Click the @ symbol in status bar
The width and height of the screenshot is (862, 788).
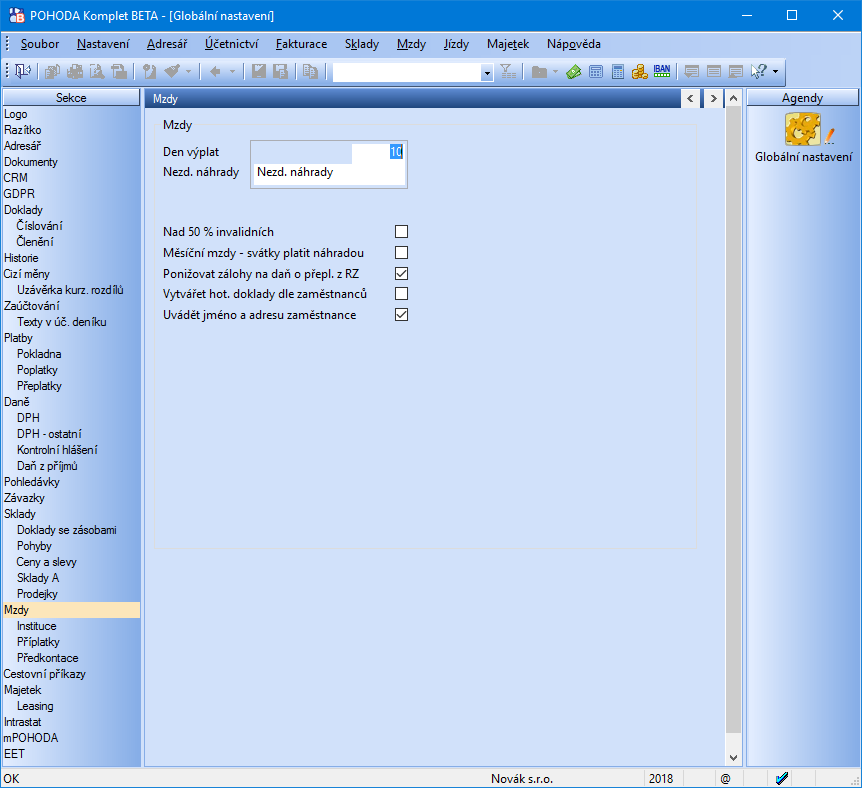(725, 779)
